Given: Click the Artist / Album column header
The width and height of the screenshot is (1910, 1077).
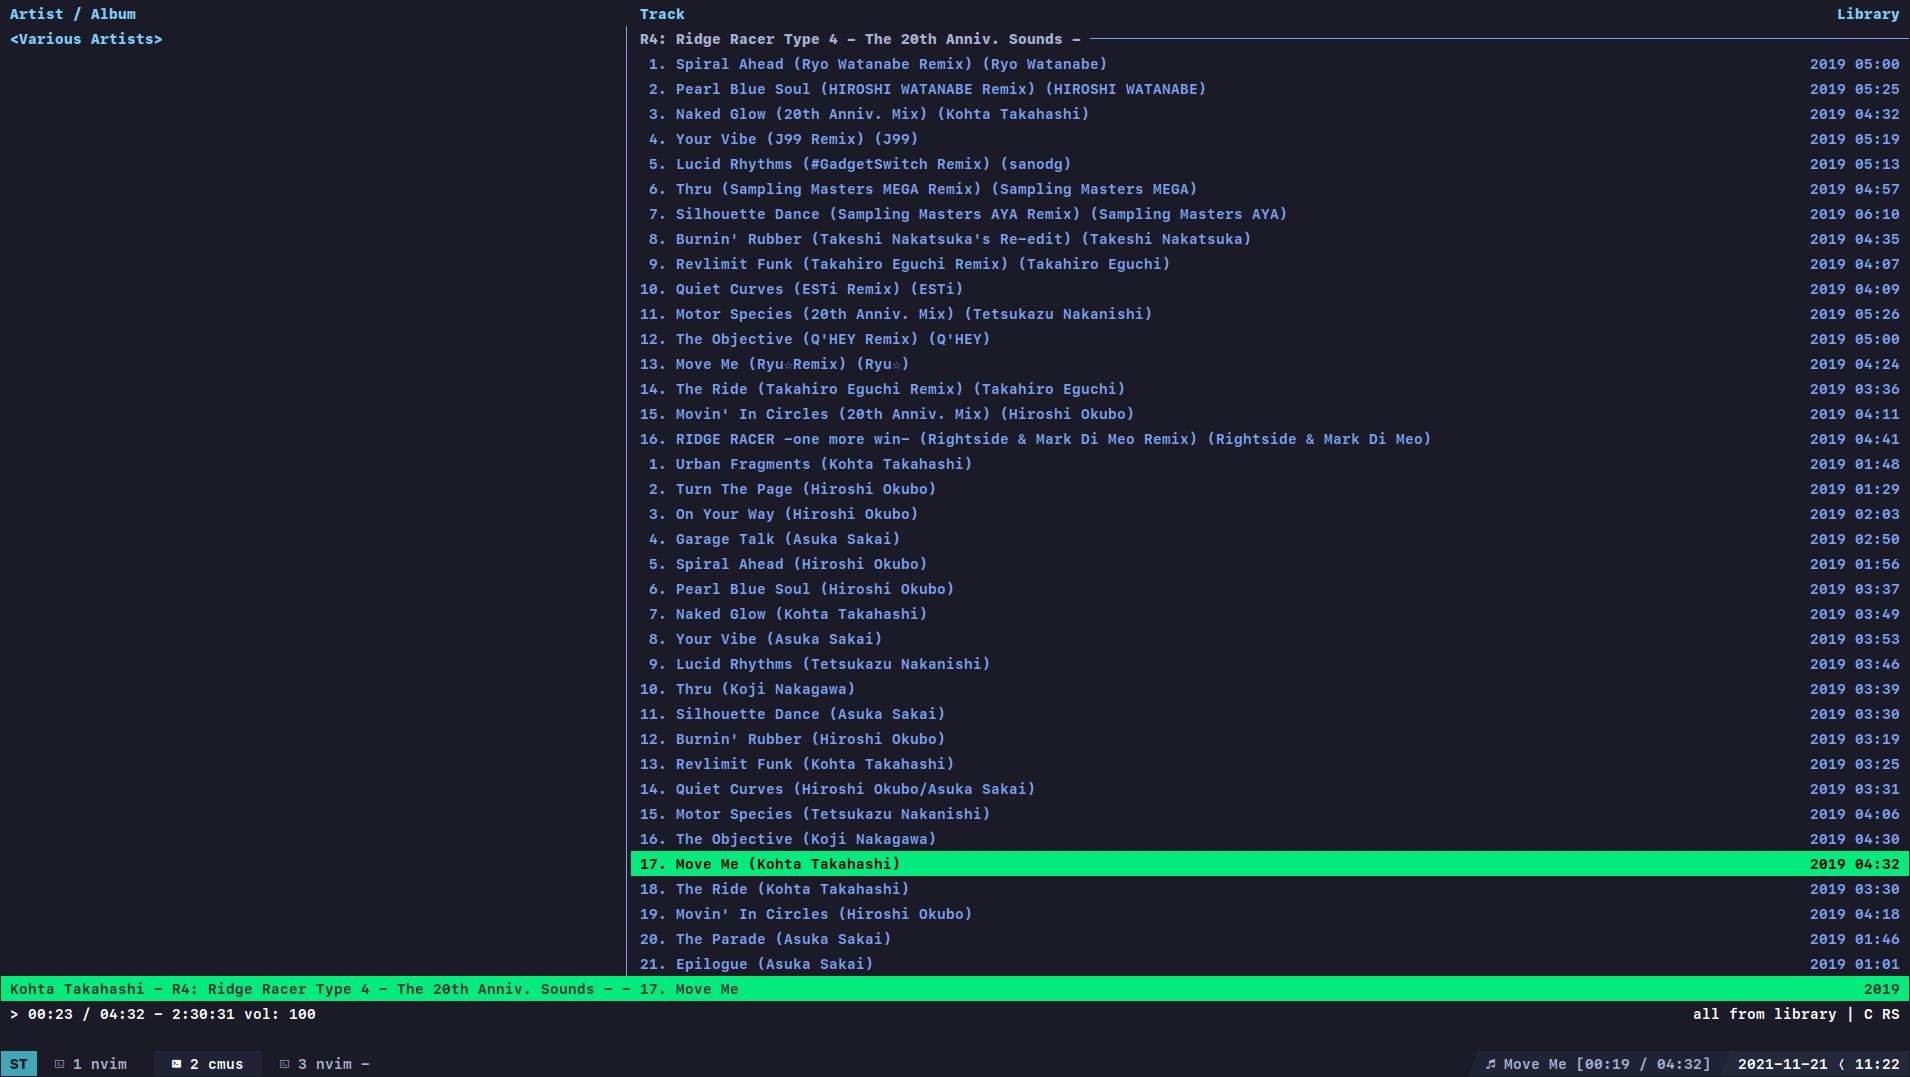Looking at the screenshot, I should [73, 14].
